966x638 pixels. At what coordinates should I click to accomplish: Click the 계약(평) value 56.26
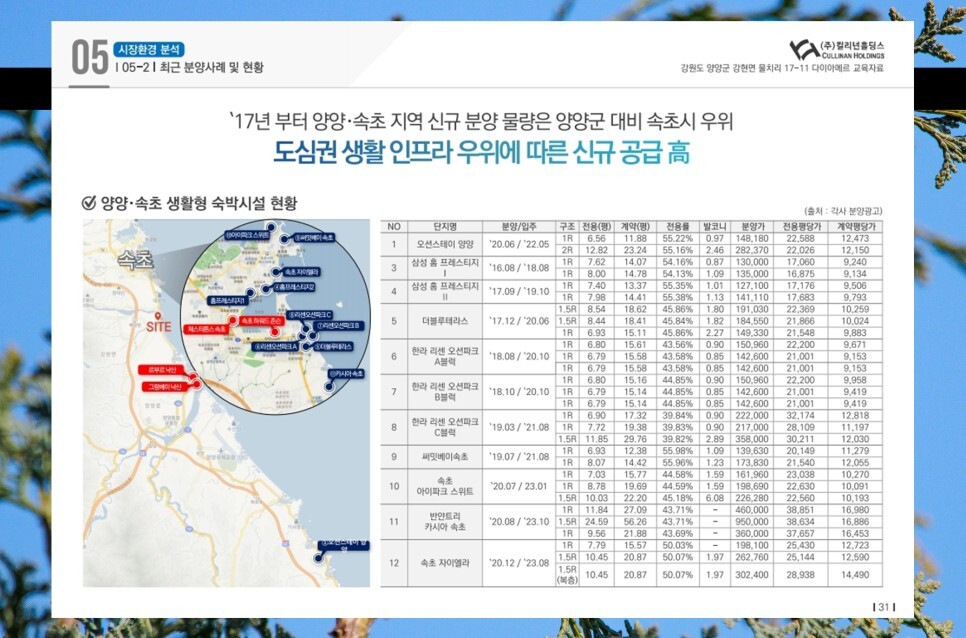tap(635, 522)
